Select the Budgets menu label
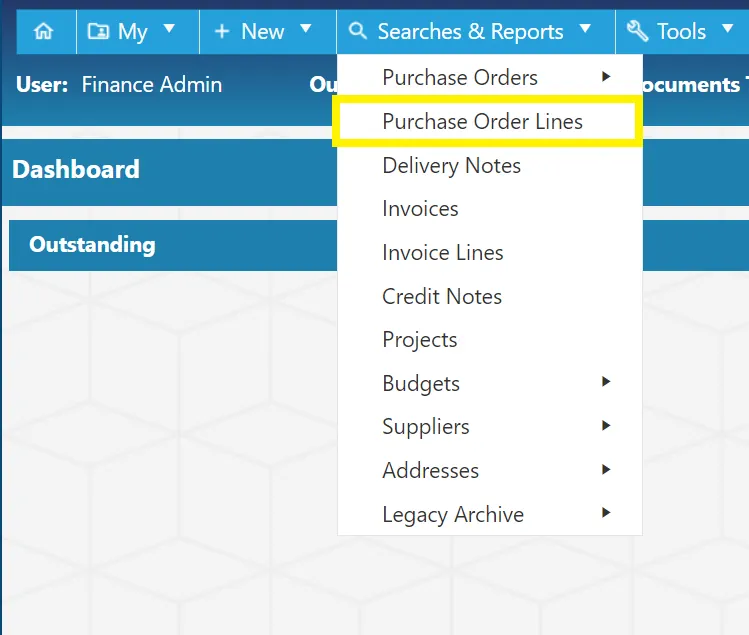Screen dimensions: 749x635 (421, 384)
